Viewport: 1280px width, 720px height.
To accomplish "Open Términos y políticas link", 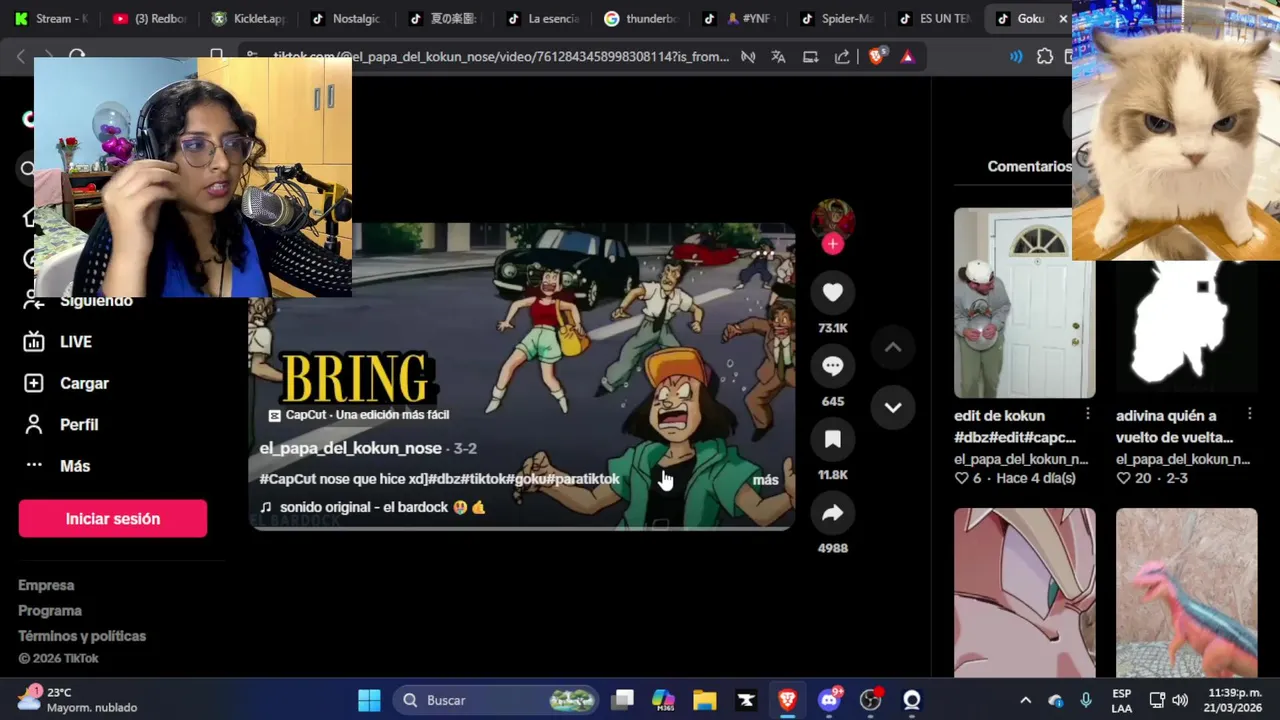I will click(x=82, y=636).
